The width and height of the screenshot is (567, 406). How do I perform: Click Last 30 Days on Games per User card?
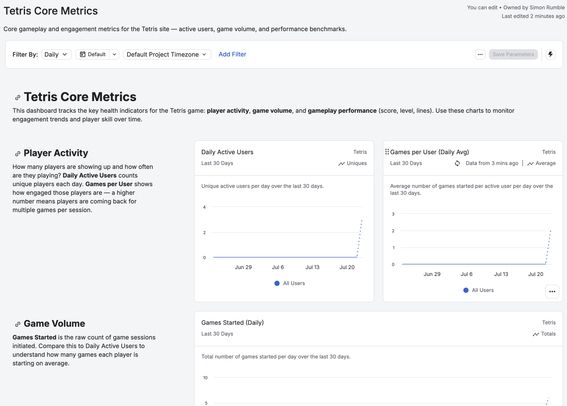click(x=406, y=163)
